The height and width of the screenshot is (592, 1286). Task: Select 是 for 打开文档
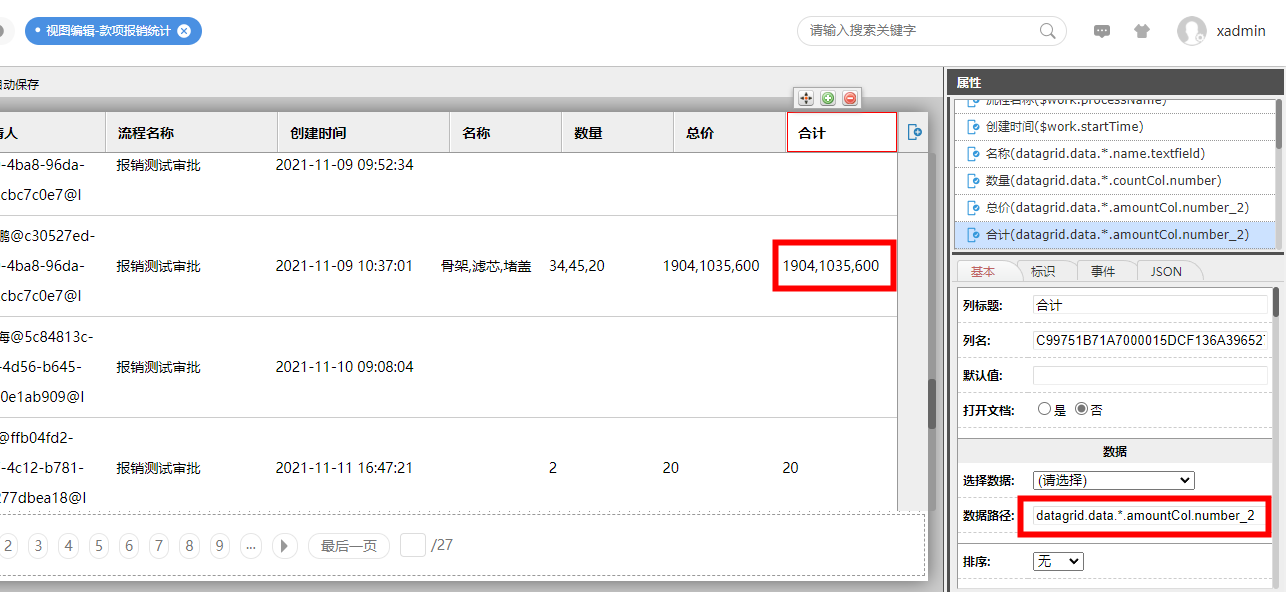tap(1045, 409)
